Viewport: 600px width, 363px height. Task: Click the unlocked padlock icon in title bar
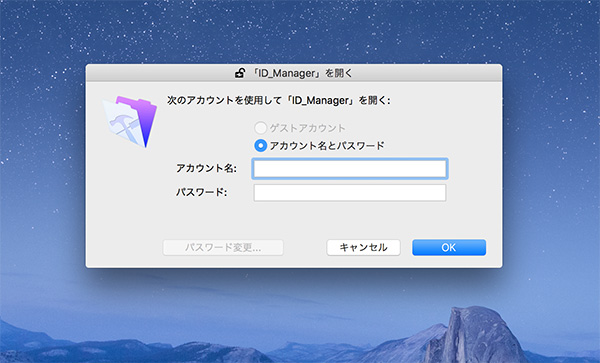(x=240, y=73)
